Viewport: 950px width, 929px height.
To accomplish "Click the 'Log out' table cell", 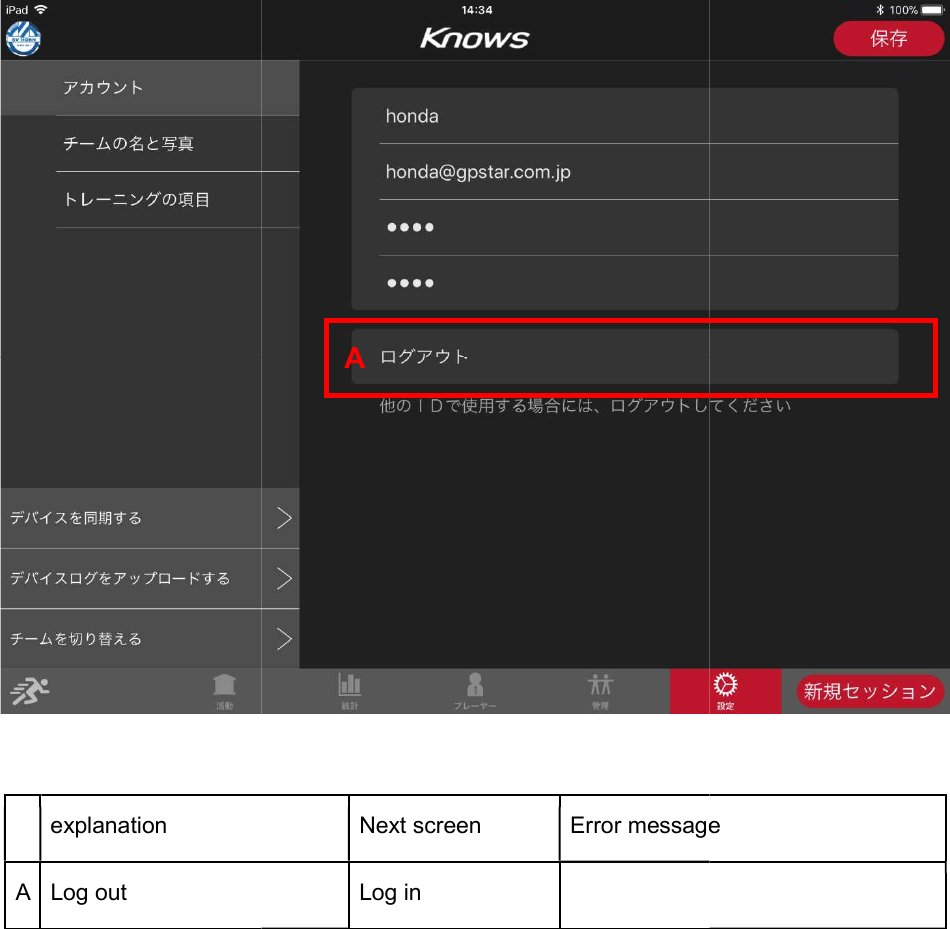I will click(x=194, y=893).
